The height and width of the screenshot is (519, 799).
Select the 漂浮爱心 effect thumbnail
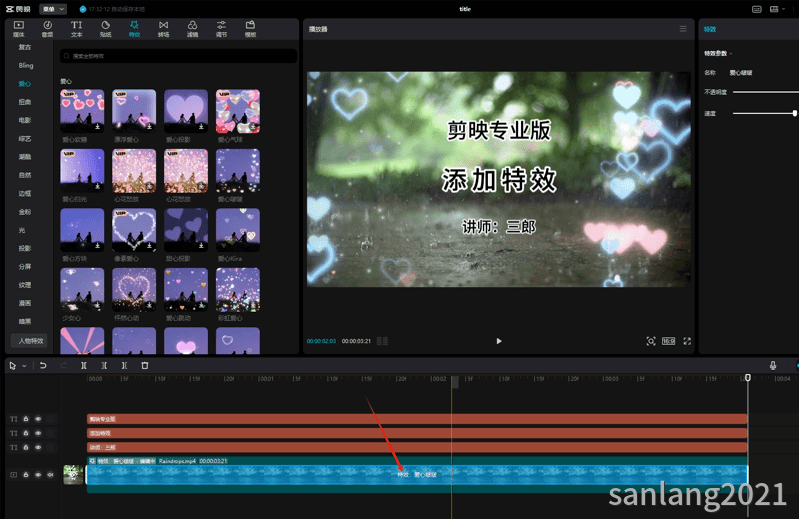coord(134,111)
